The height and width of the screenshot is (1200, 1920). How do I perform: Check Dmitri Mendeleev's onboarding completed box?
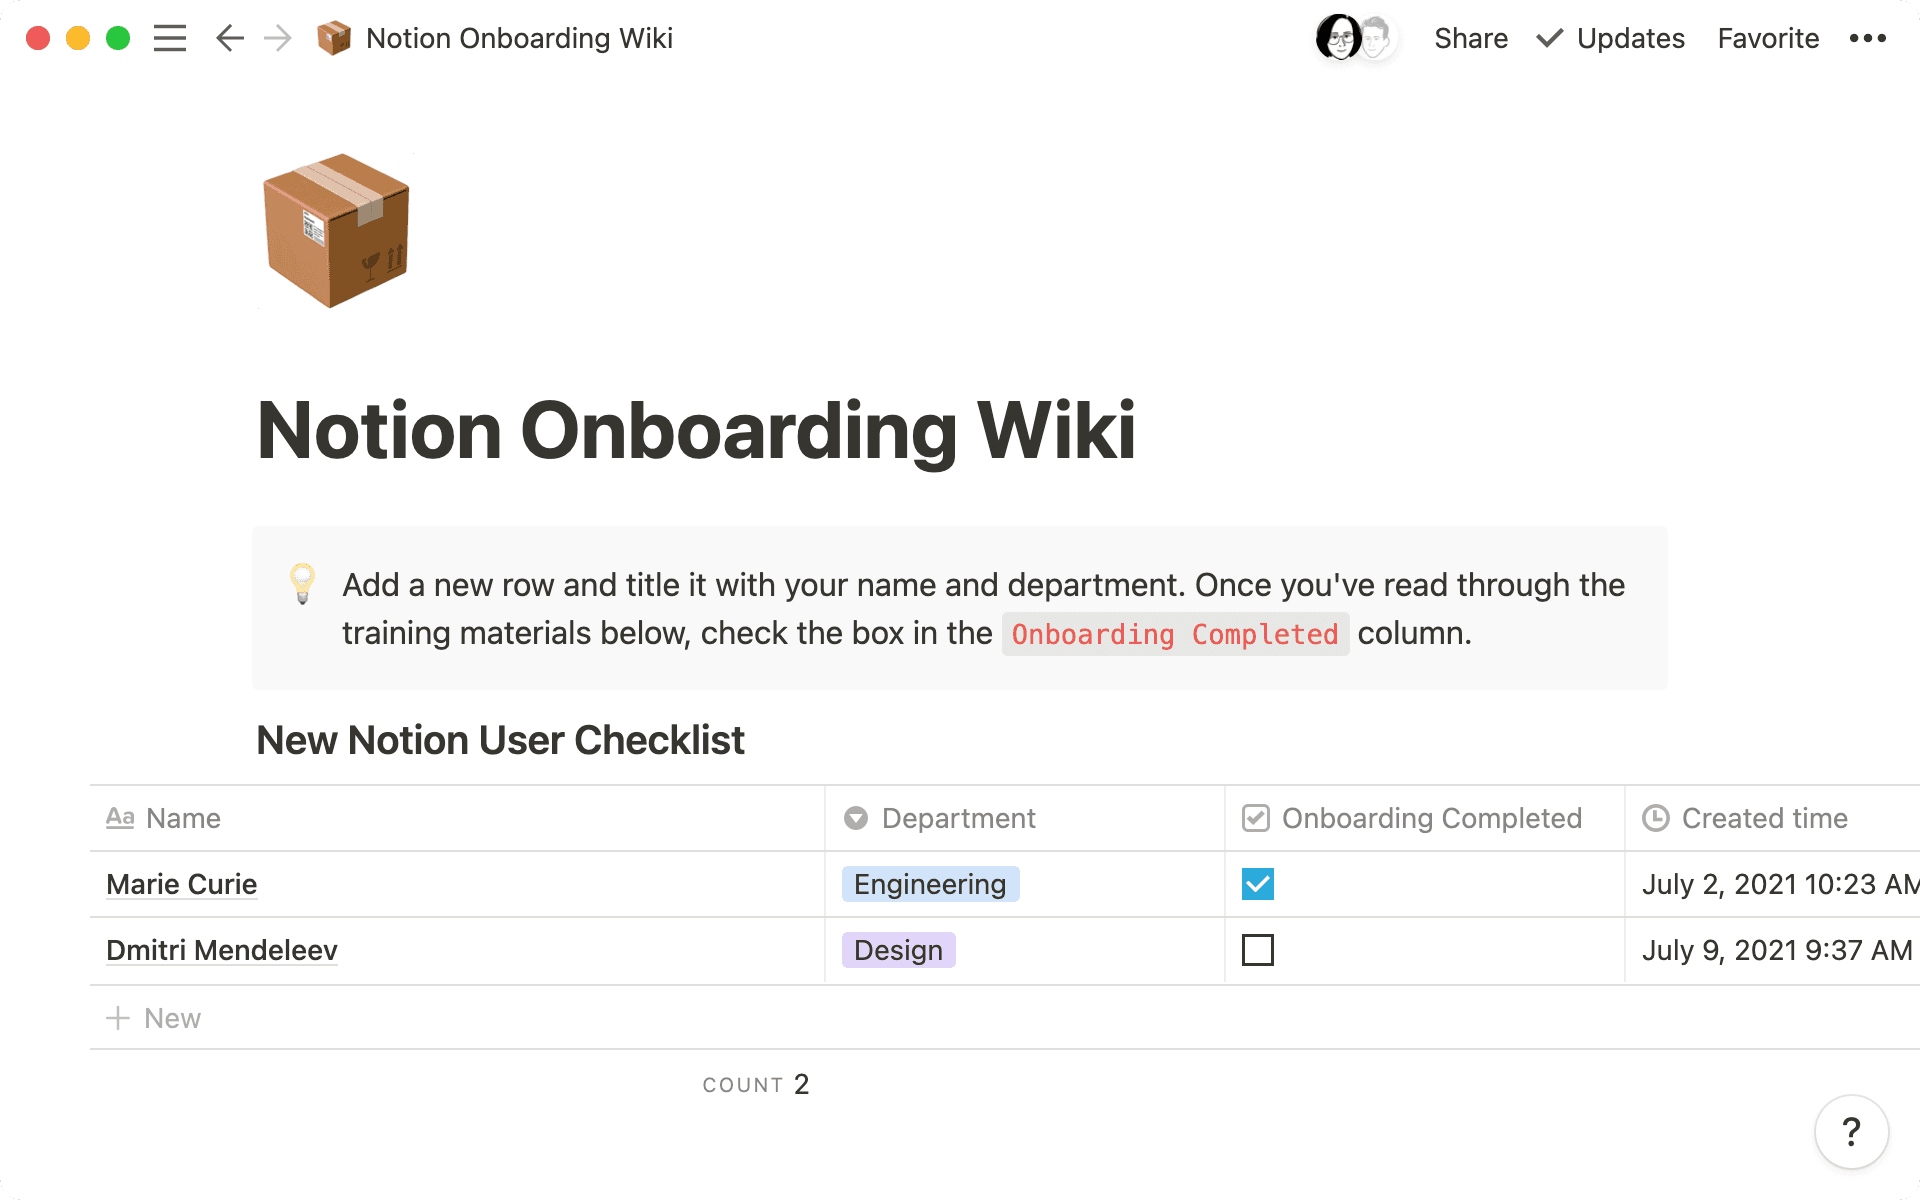coord(1257,950)
